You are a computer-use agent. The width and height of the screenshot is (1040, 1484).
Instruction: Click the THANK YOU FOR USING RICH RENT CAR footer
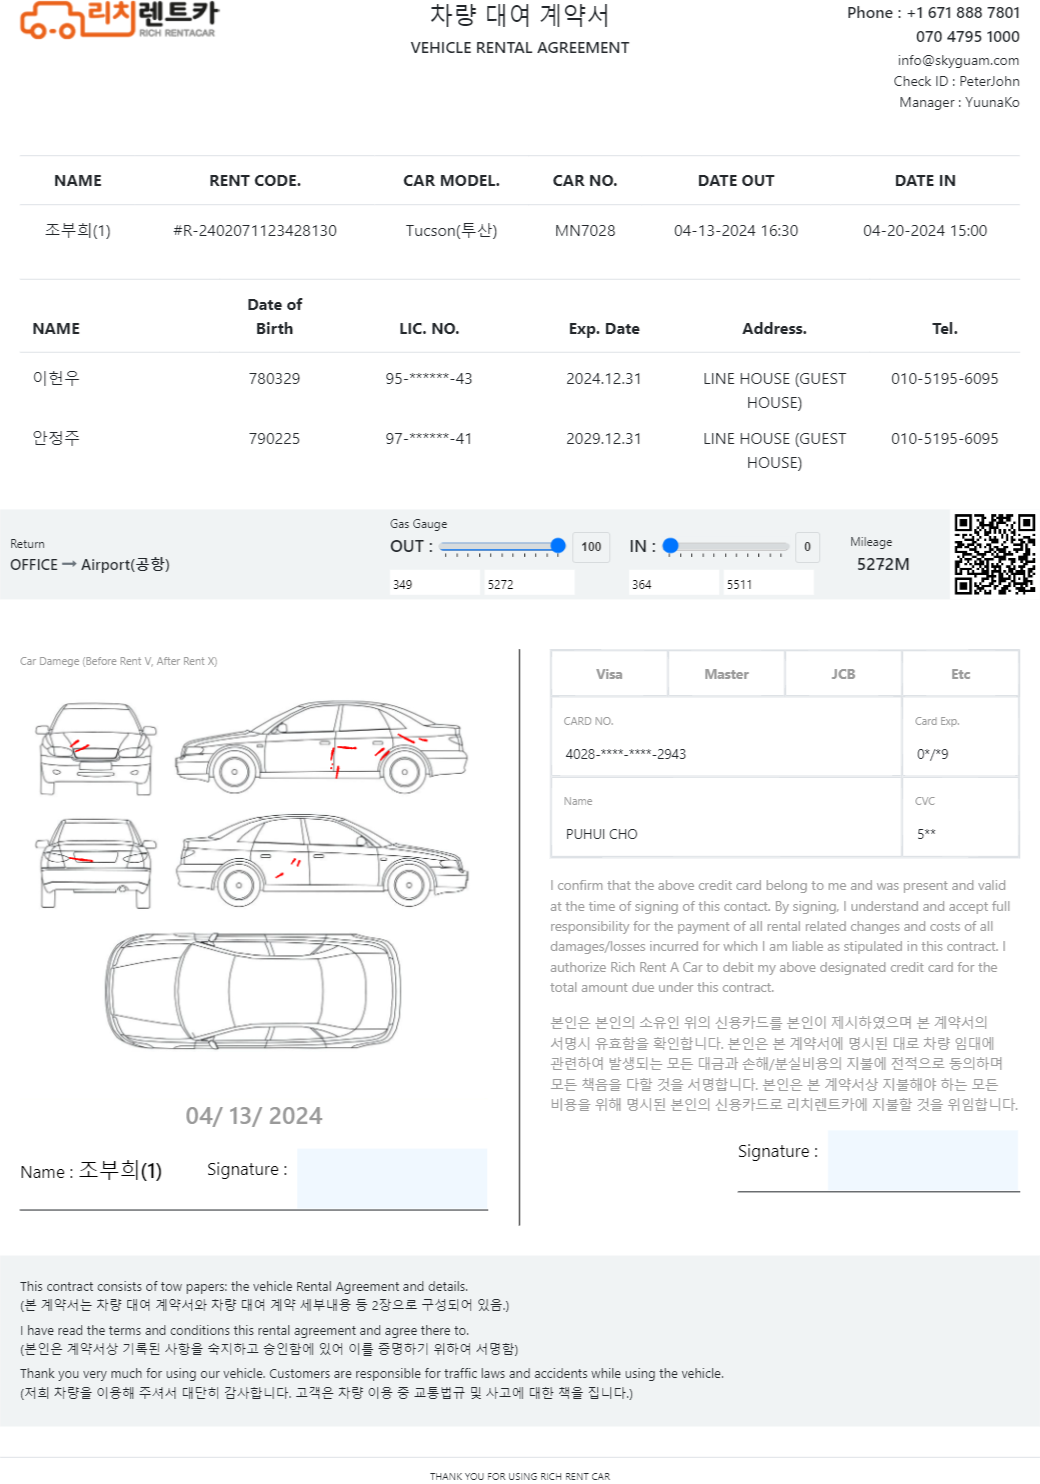(x=520, y=1476)
